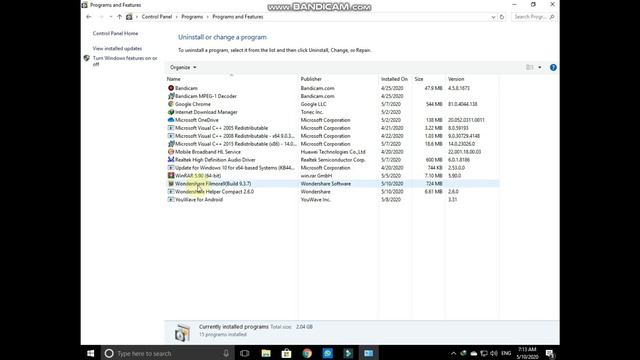The width and height of the screenshot is (640, 360).
Task: Click the Mobile Broadband HL Service icon
Action: 171,152
